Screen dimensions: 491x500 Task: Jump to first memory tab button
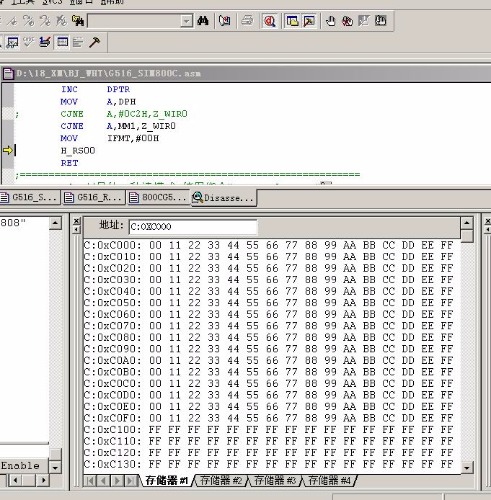(x=90, y=481)
